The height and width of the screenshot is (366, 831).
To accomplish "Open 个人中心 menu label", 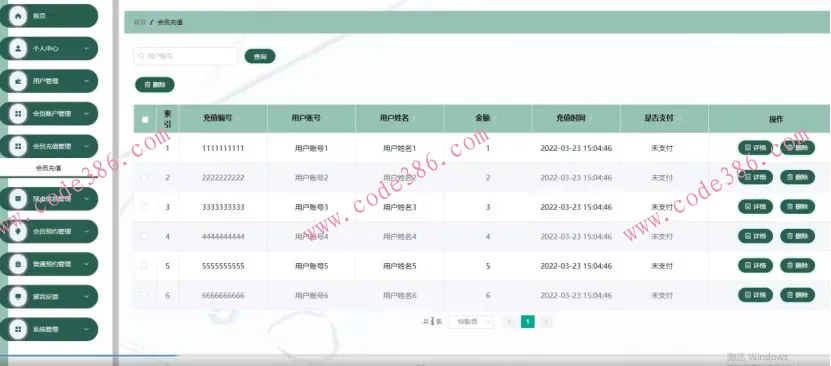I will click(x=46, y=48).
